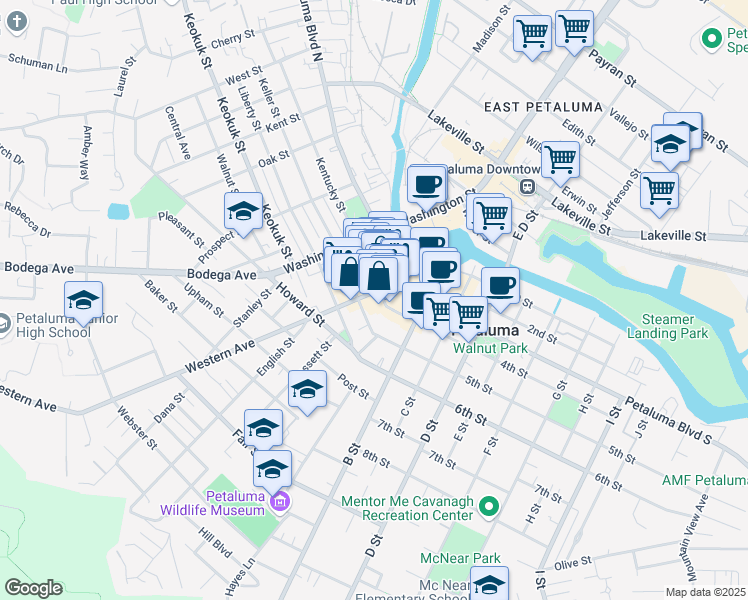
Task: Click the green Cavanagh Recreation Center pin
Action: 489,507
